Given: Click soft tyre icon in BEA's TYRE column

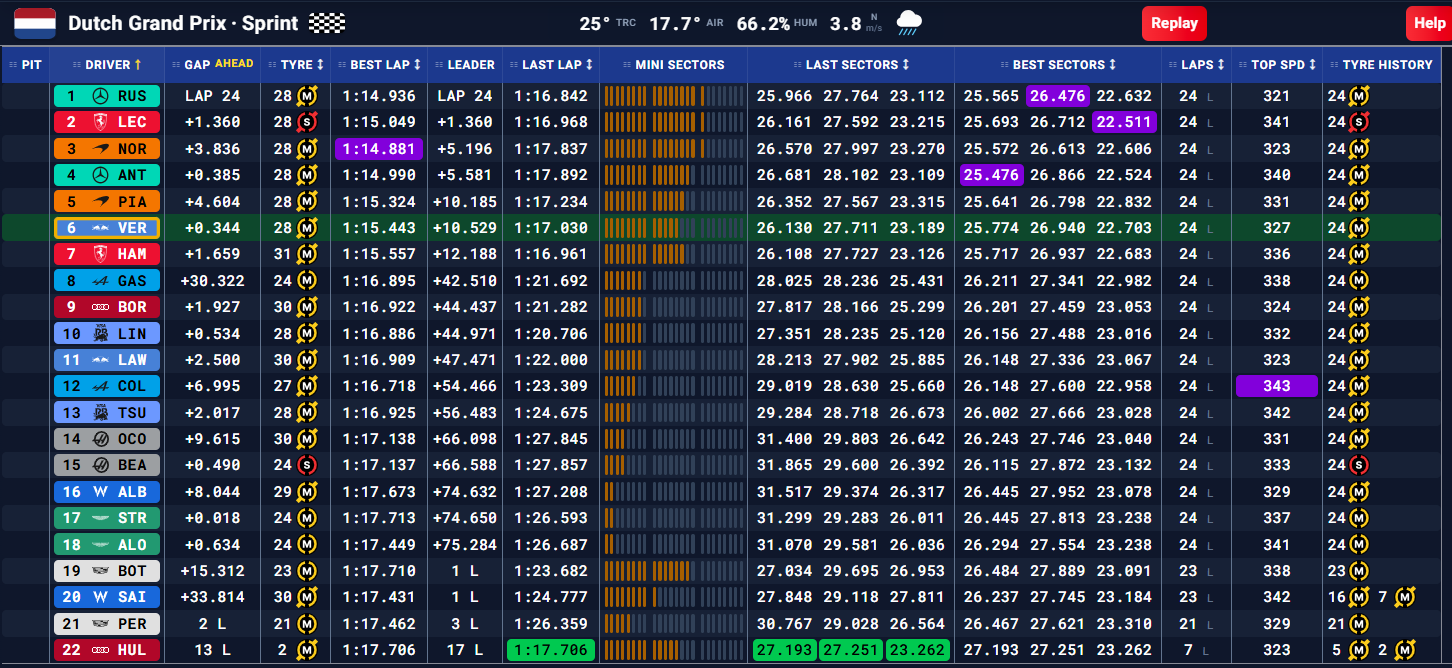Looking at the screenshot, I should point(307,465).
